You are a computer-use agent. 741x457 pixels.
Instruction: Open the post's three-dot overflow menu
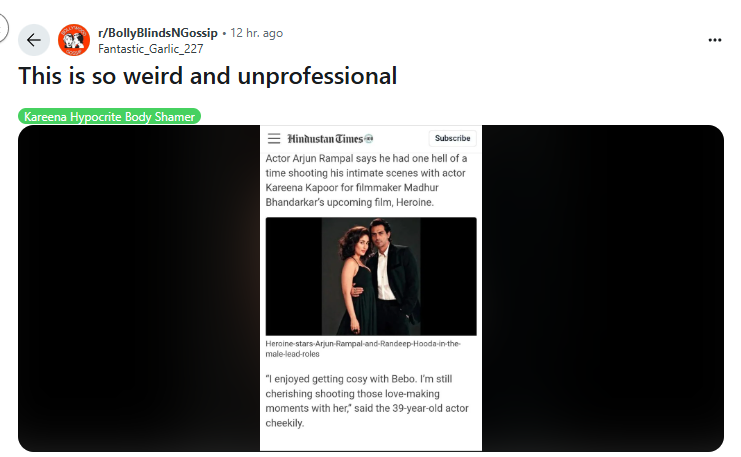coord(715,40)
